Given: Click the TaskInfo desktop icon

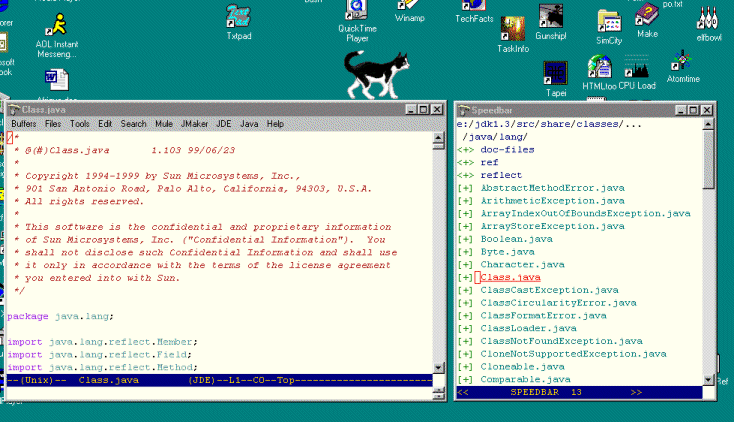Looking at the screenshot, I should [x=513, y=30].
